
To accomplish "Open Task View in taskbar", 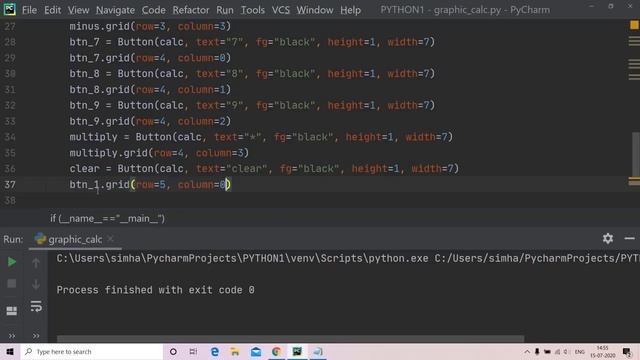I will (x=193, y=351).
